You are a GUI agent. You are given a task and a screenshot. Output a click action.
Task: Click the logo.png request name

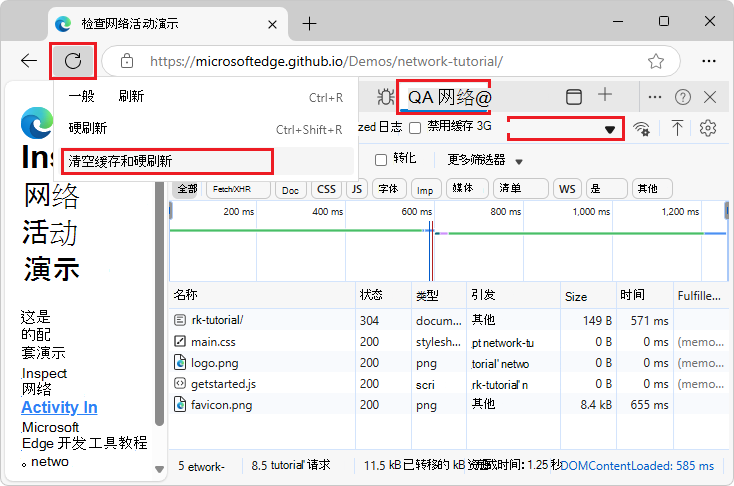pos(214,363)
